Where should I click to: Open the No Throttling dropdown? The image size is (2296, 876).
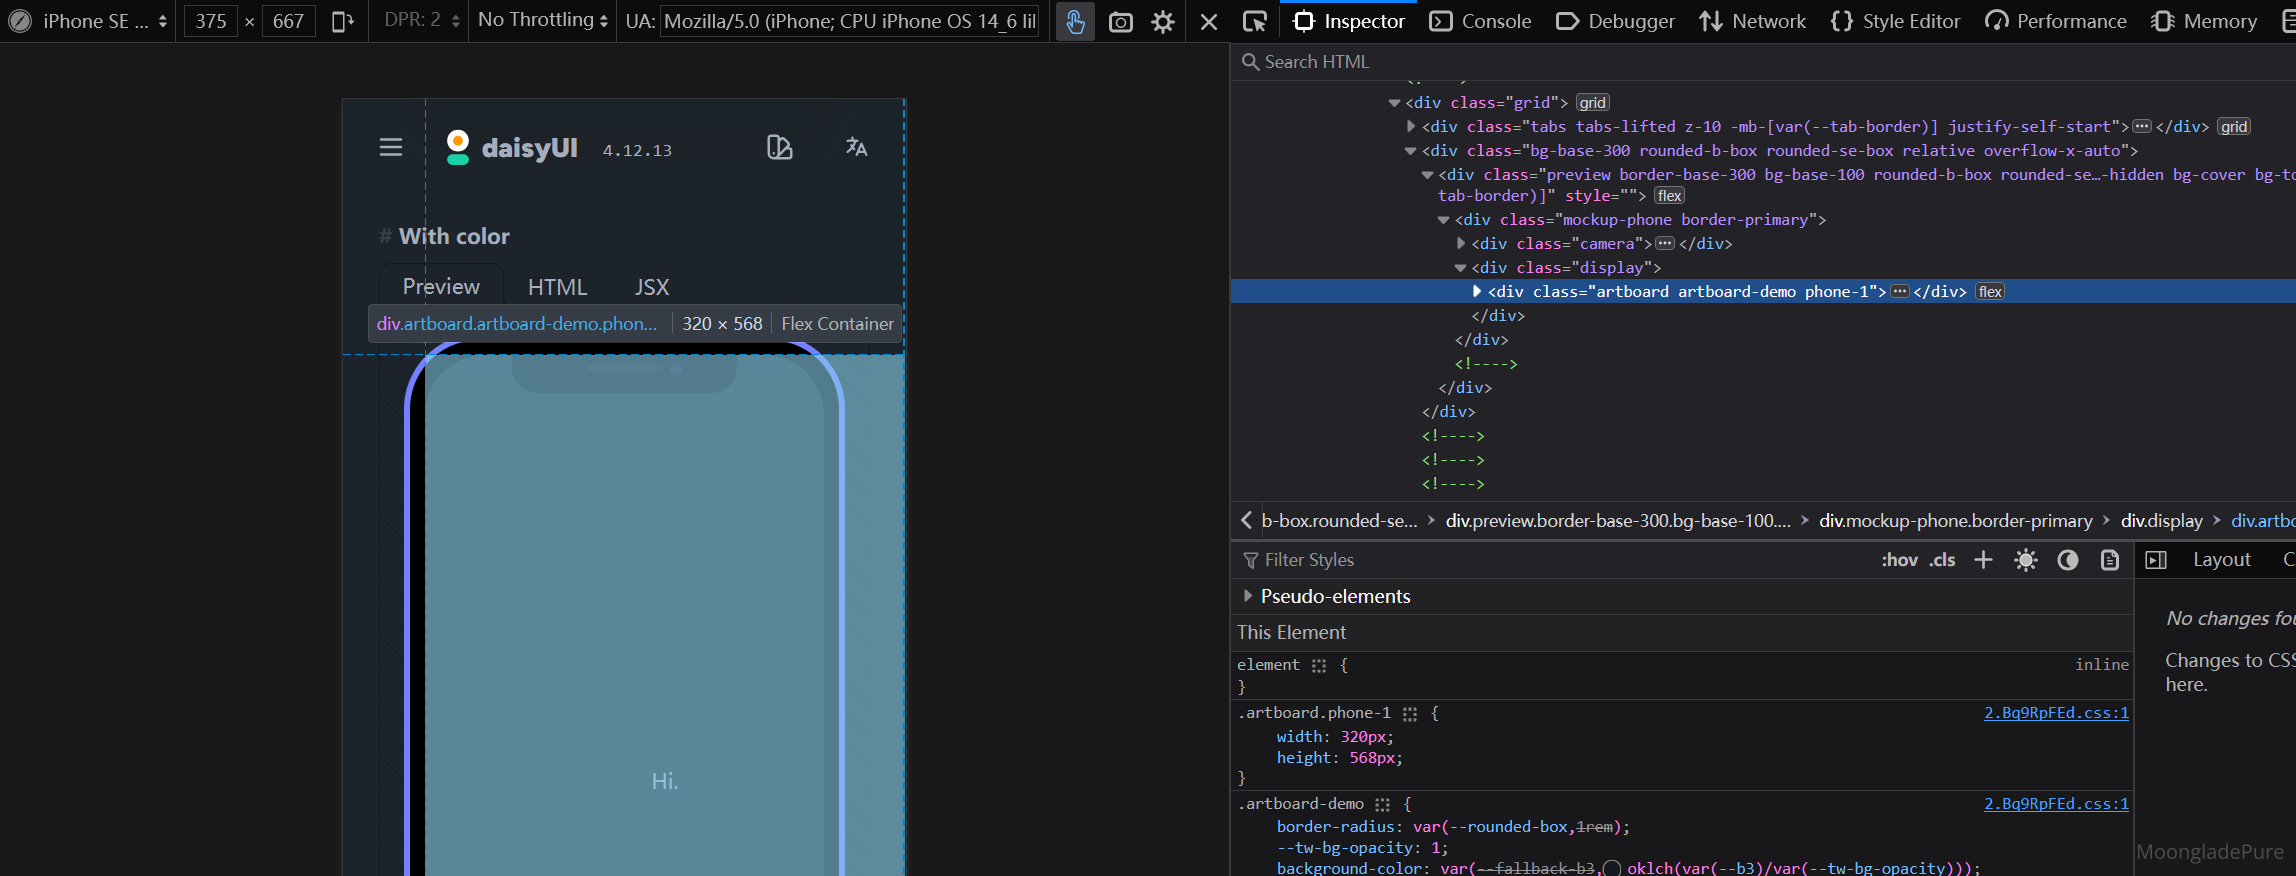(542, 21)
